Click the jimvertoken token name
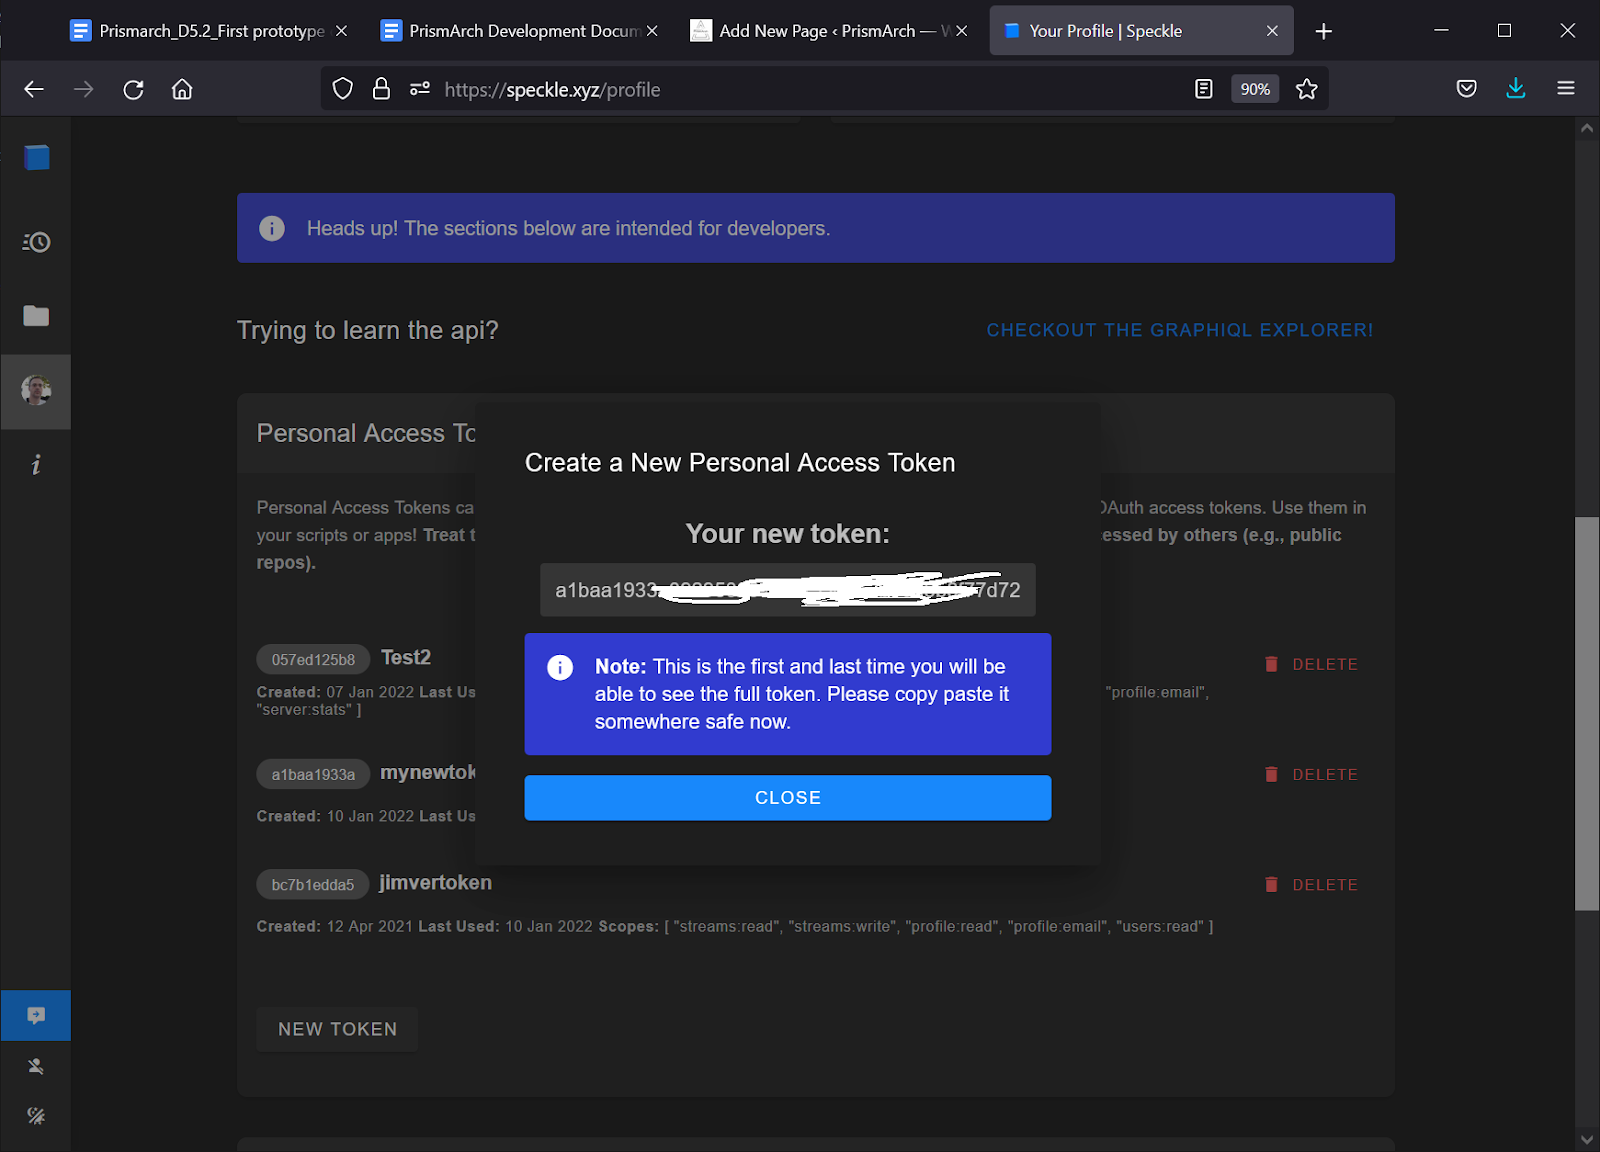This screenshot has height=1152, width=1600. click(x=435, y=883)
